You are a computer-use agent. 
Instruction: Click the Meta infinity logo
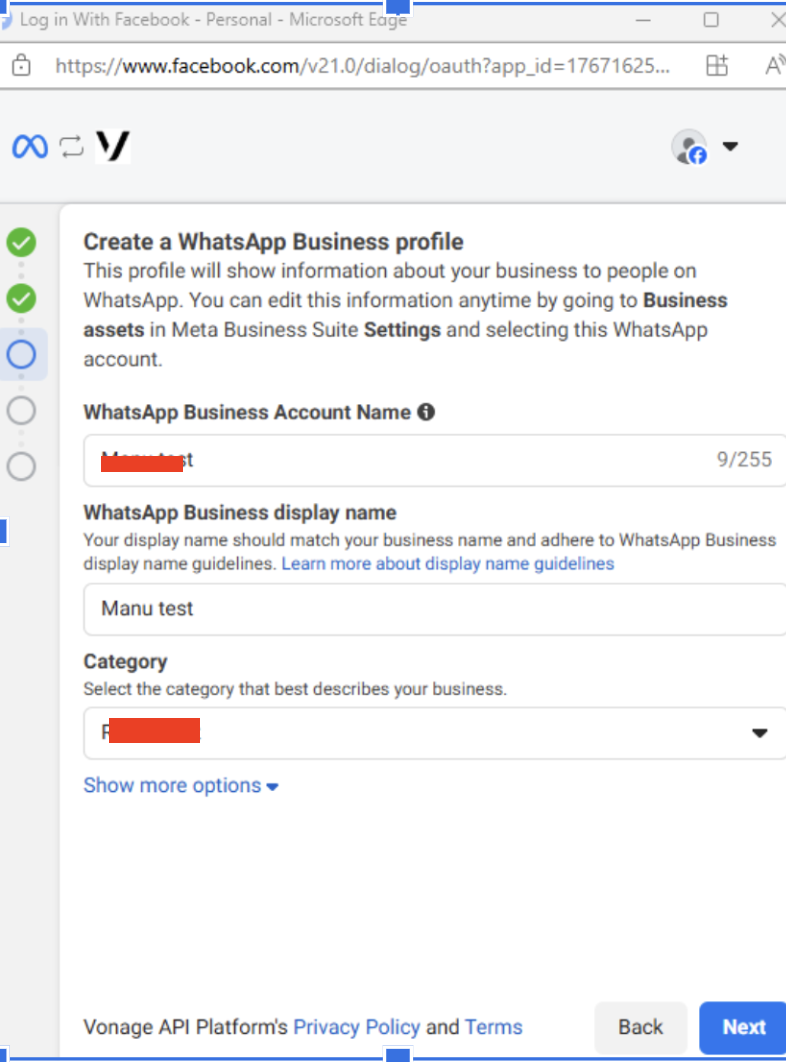(30, 146)
